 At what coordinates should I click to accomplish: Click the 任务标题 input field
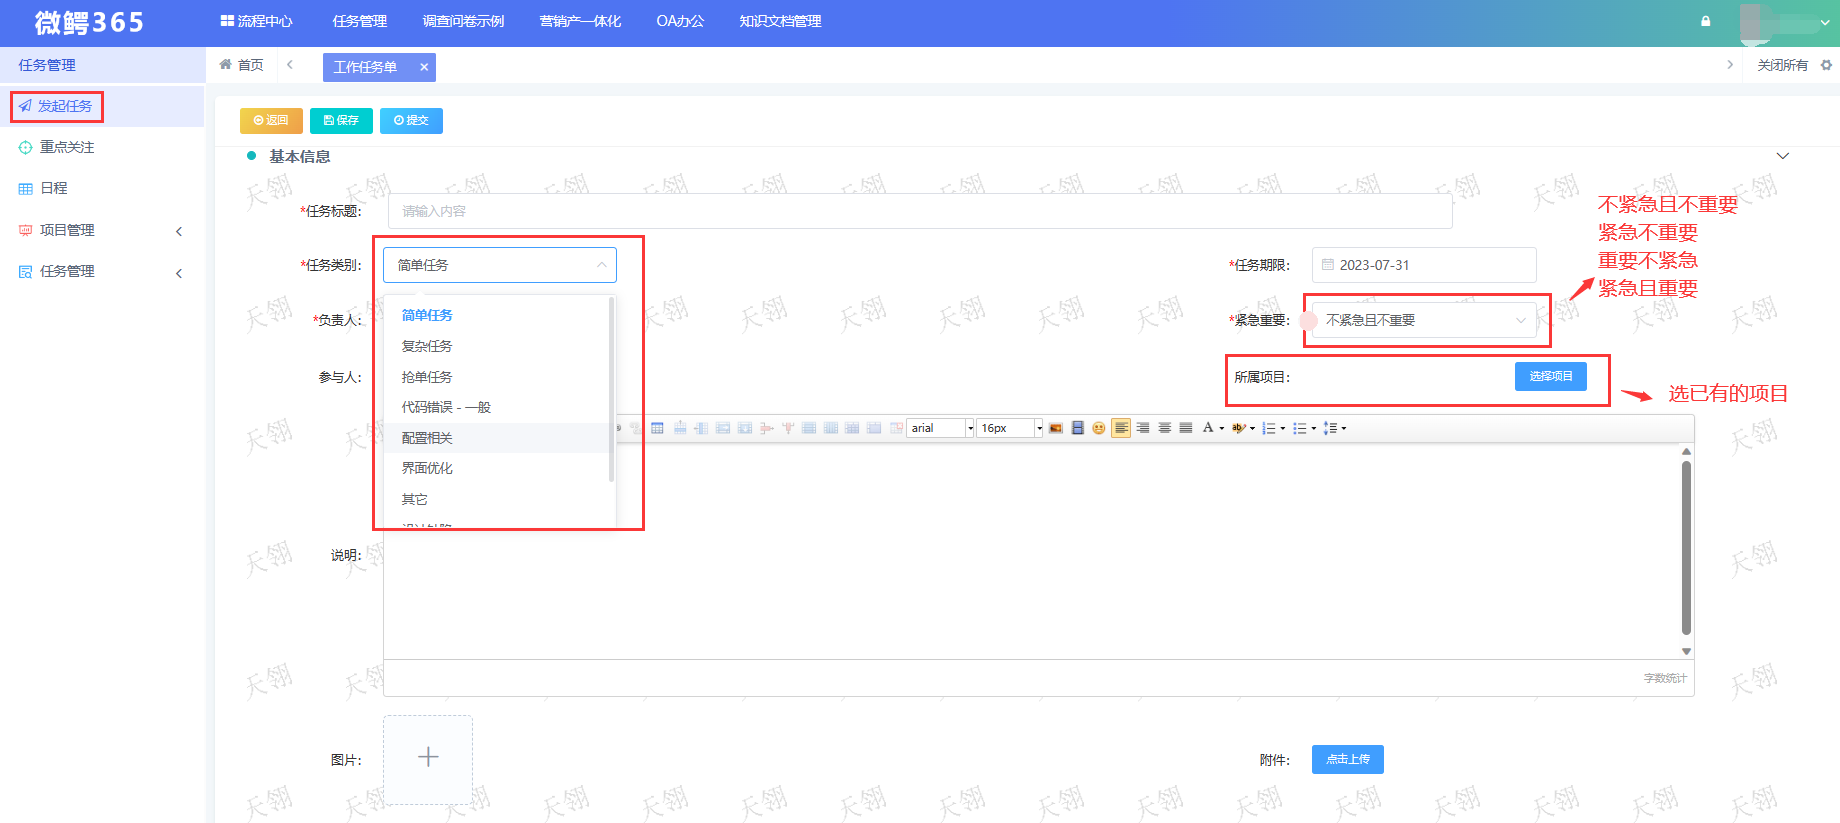[x=920, y=211]
